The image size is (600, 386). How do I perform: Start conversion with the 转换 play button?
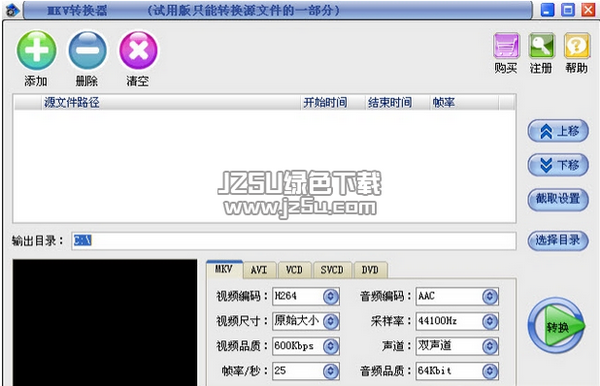pos(556,326)
